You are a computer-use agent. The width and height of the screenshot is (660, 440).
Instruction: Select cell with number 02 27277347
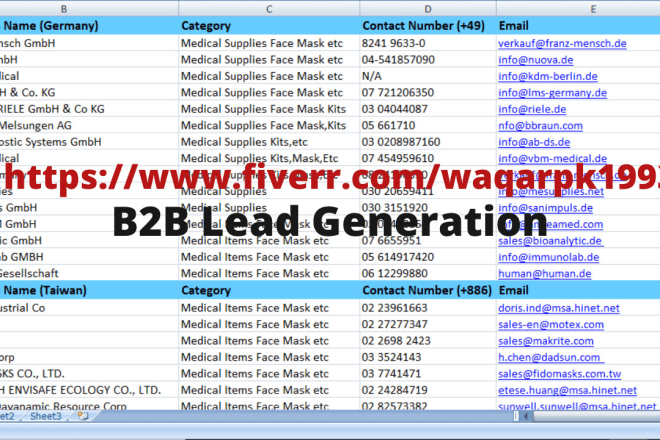[x=428, y=324]
